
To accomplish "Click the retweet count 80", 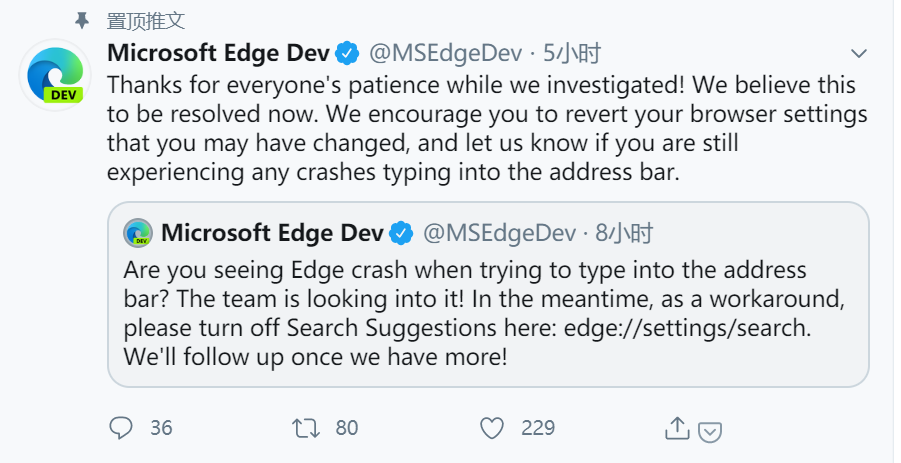I will 347,428.
